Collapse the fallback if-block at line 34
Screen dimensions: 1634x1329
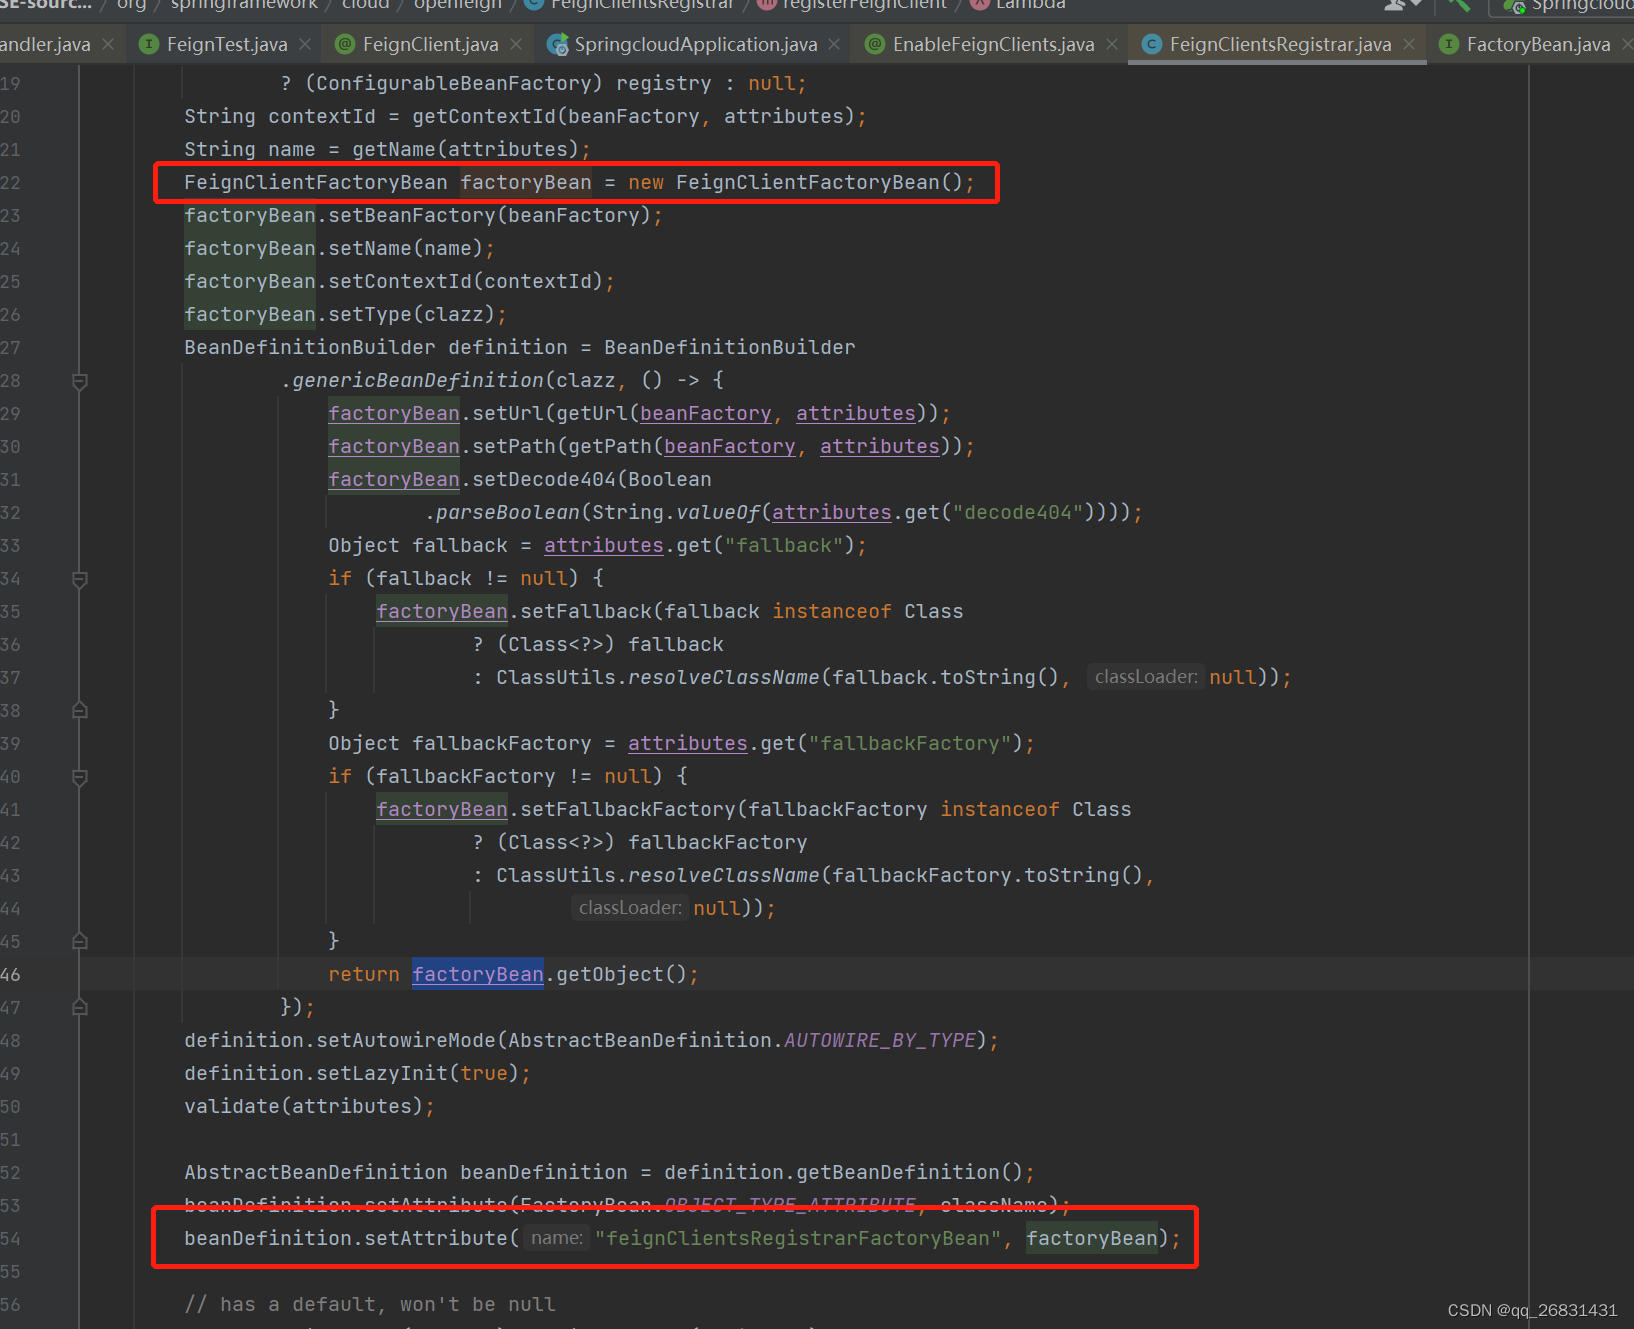point(80,579)
